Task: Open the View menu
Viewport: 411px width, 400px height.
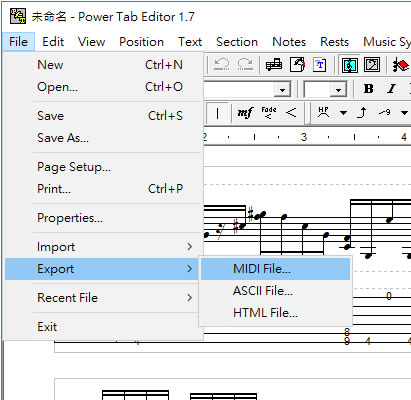Action: 91,42
